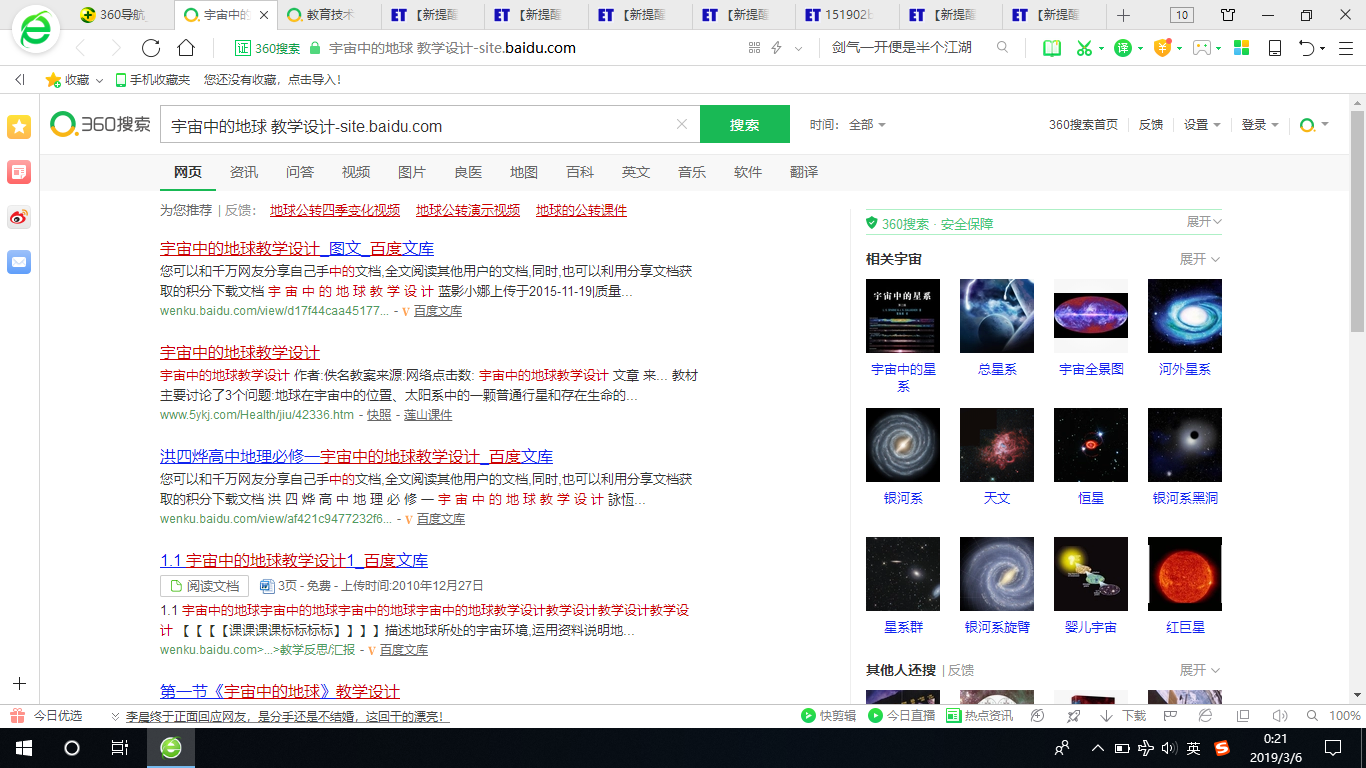The height and width of the screenshot is (768, 1366).
Task: Open the Weibo sidebar icon
Action: [19, 217]
